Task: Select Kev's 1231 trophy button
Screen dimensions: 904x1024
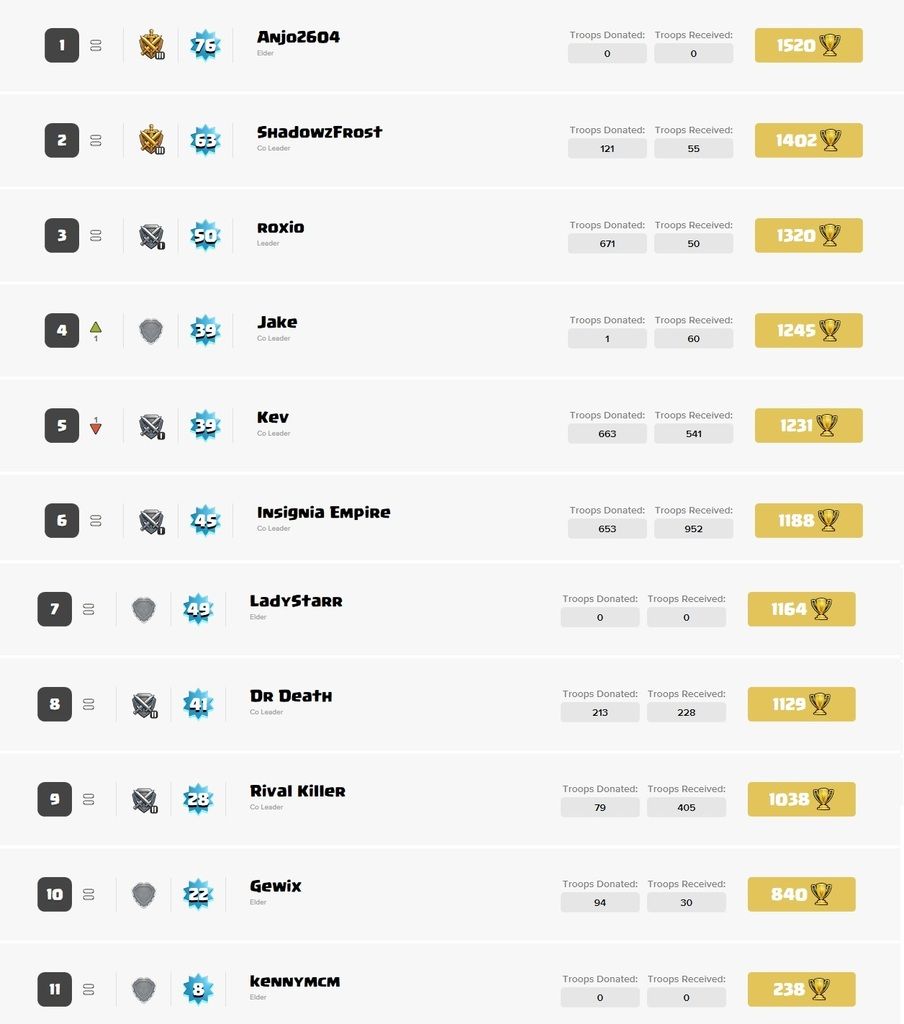Action: click(808, 425)
